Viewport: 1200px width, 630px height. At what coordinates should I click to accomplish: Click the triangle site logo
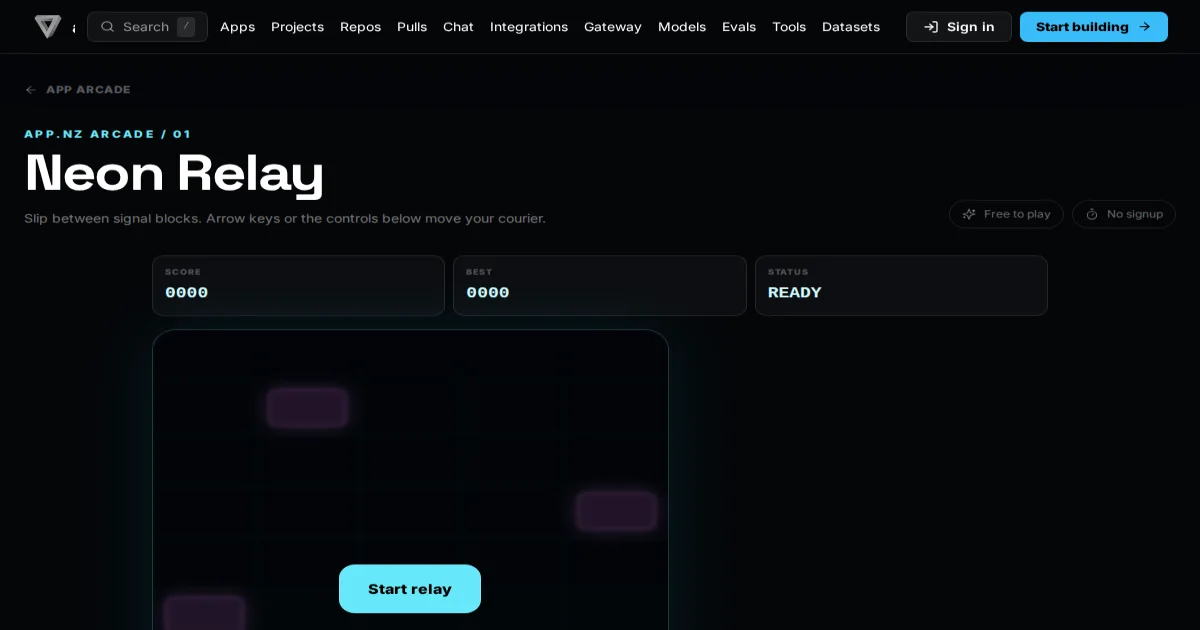point(47,27)
